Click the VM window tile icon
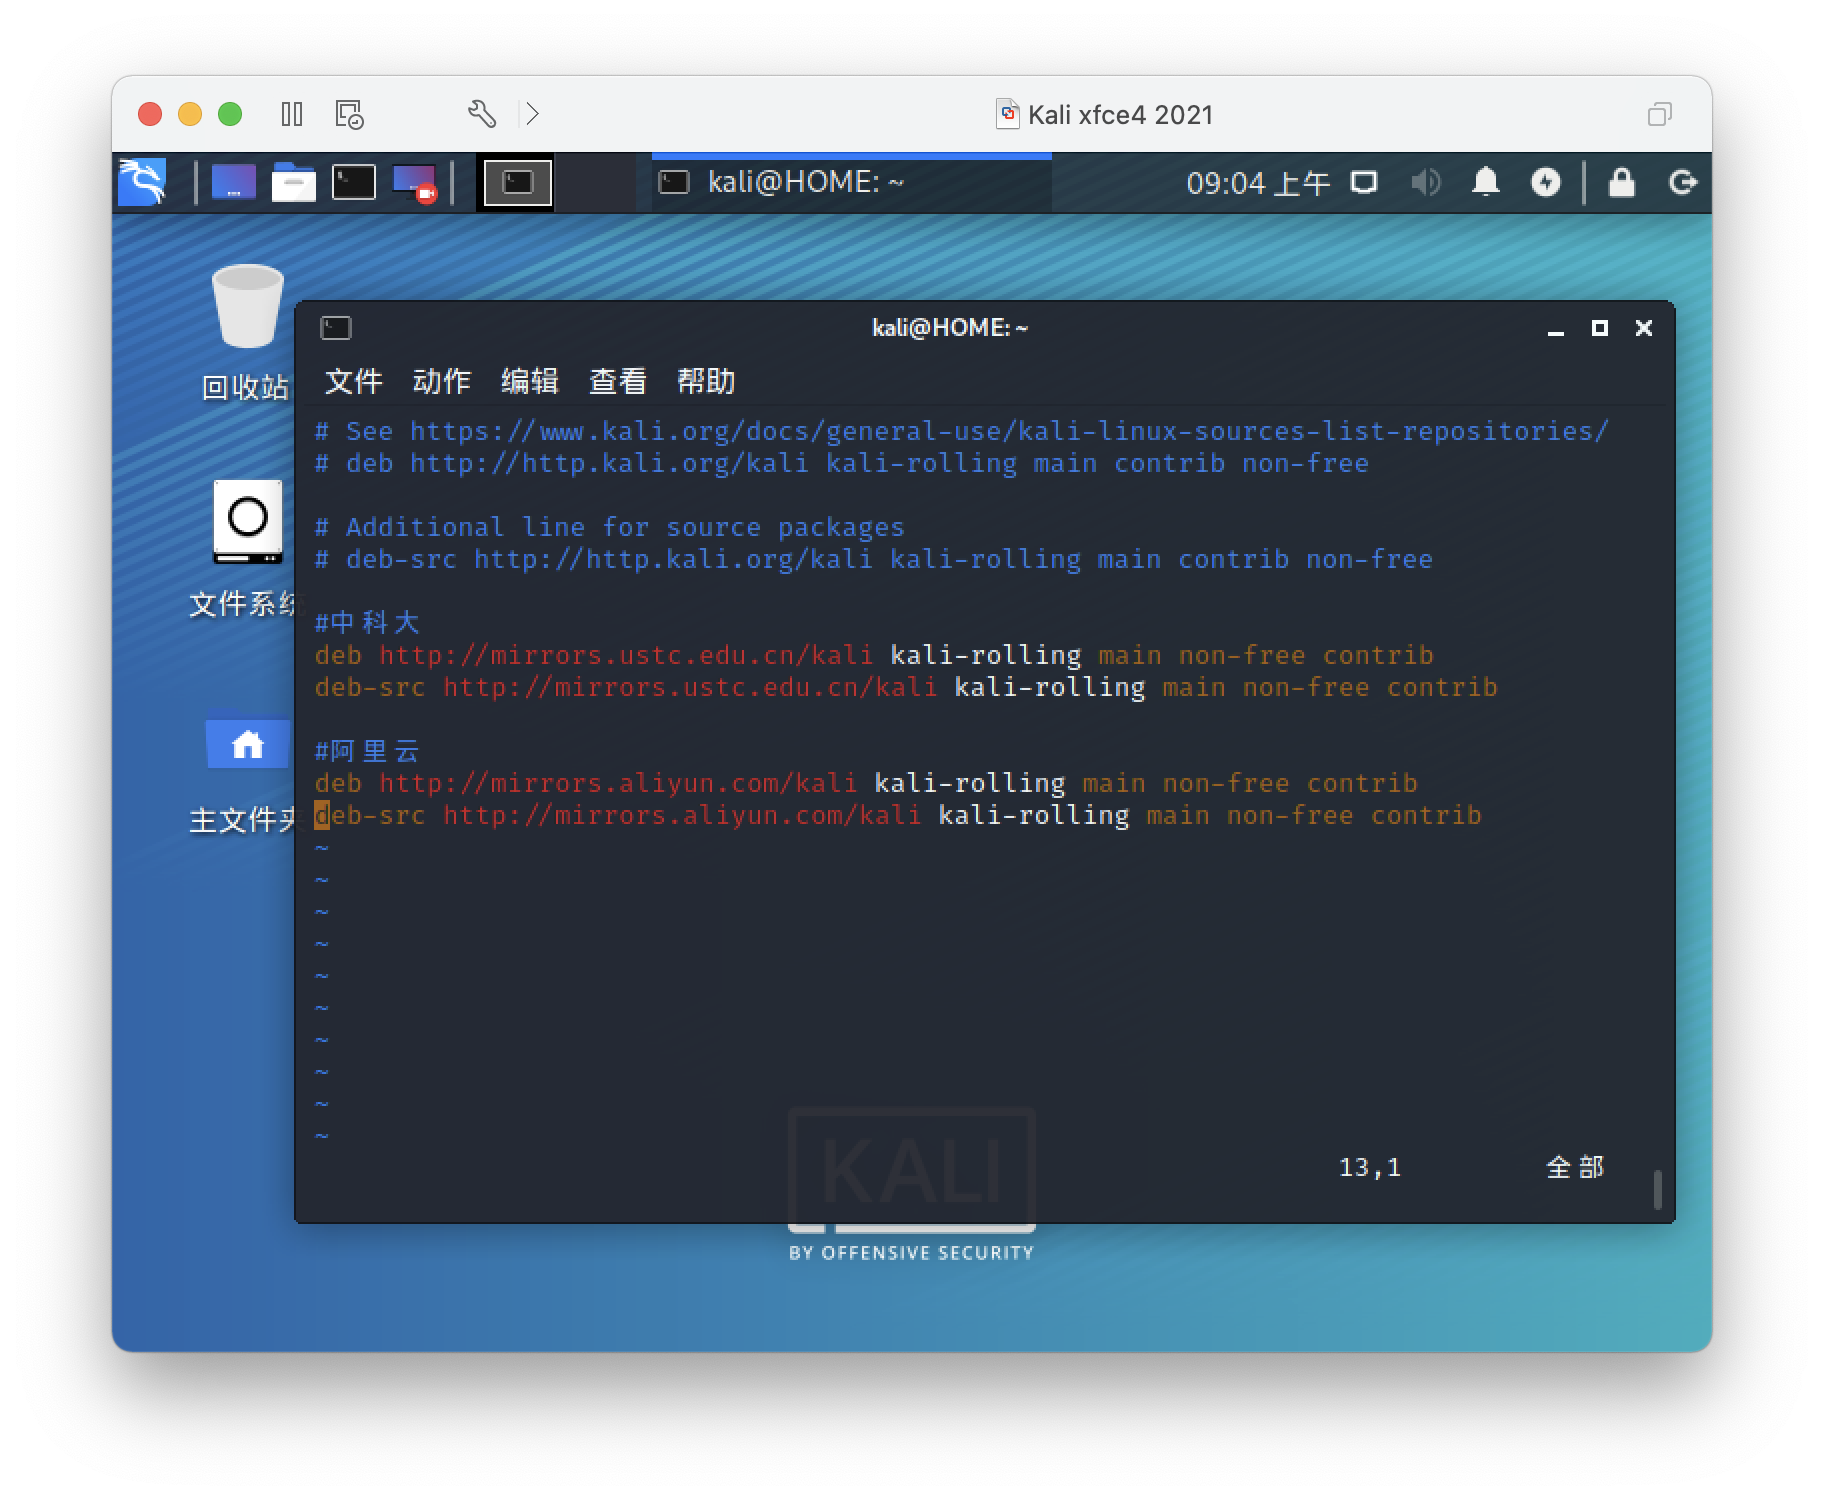Screen dimensions: 1824x1500 pos(1659,114)
